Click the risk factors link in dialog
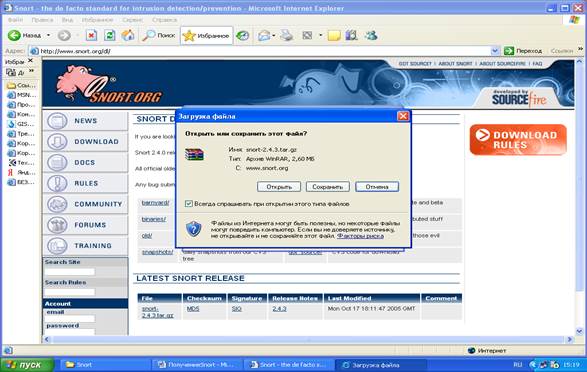Image resolution: width=587 pixels, height=372 pixels. 360,236
